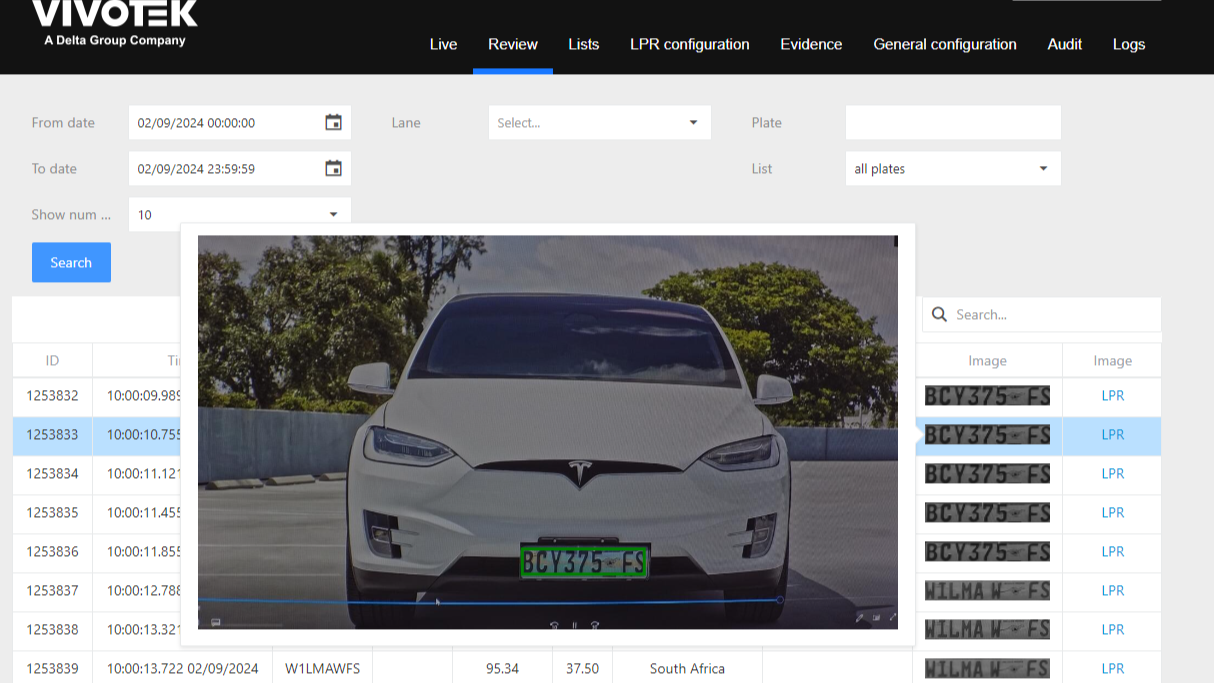Click the caption icon at image bottom-left

pos(215,622)
